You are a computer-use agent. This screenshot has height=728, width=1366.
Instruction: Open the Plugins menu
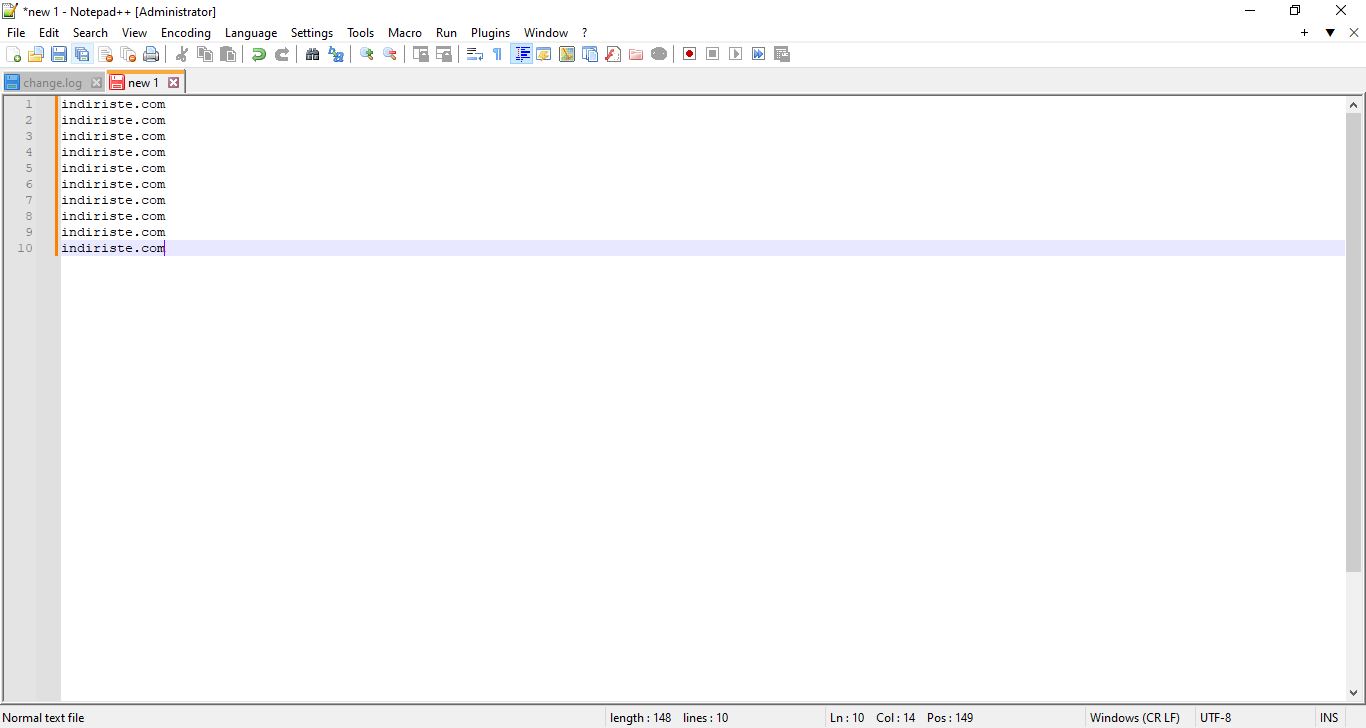(x=490, y=33)
